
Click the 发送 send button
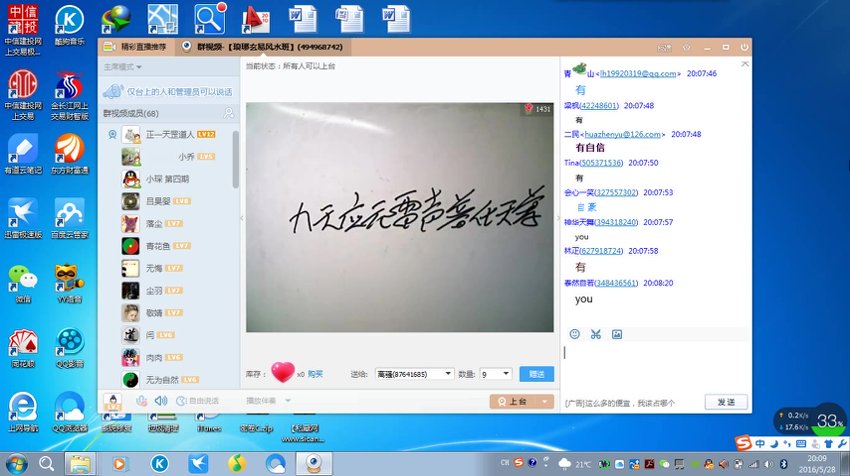click(726, 402)
